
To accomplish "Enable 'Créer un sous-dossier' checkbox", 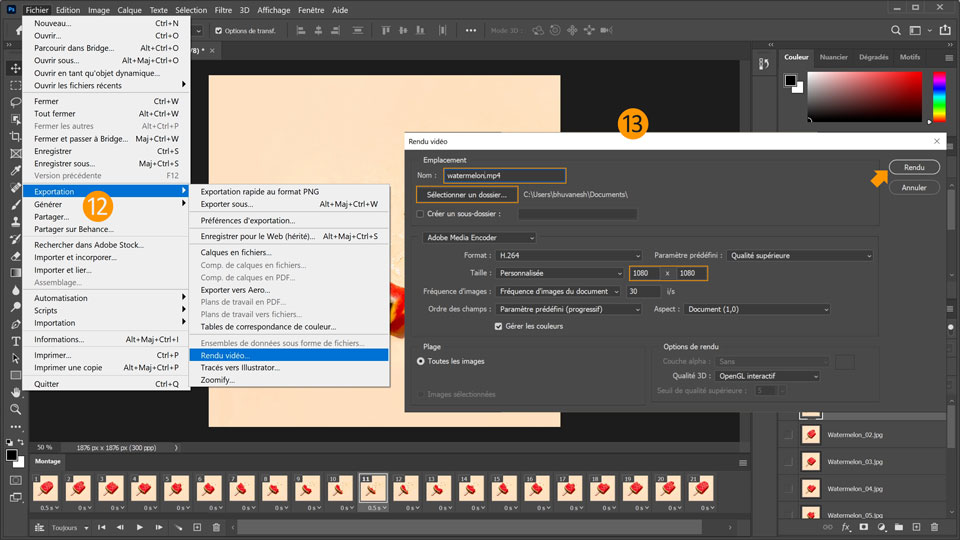I will [x=420, y=214].
